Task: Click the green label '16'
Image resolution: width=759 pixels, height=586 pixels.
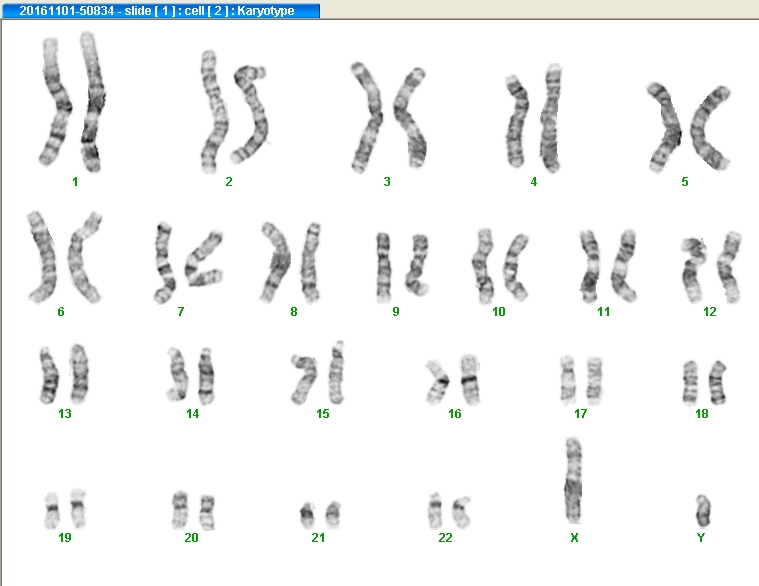Action: tap(455, 414)
